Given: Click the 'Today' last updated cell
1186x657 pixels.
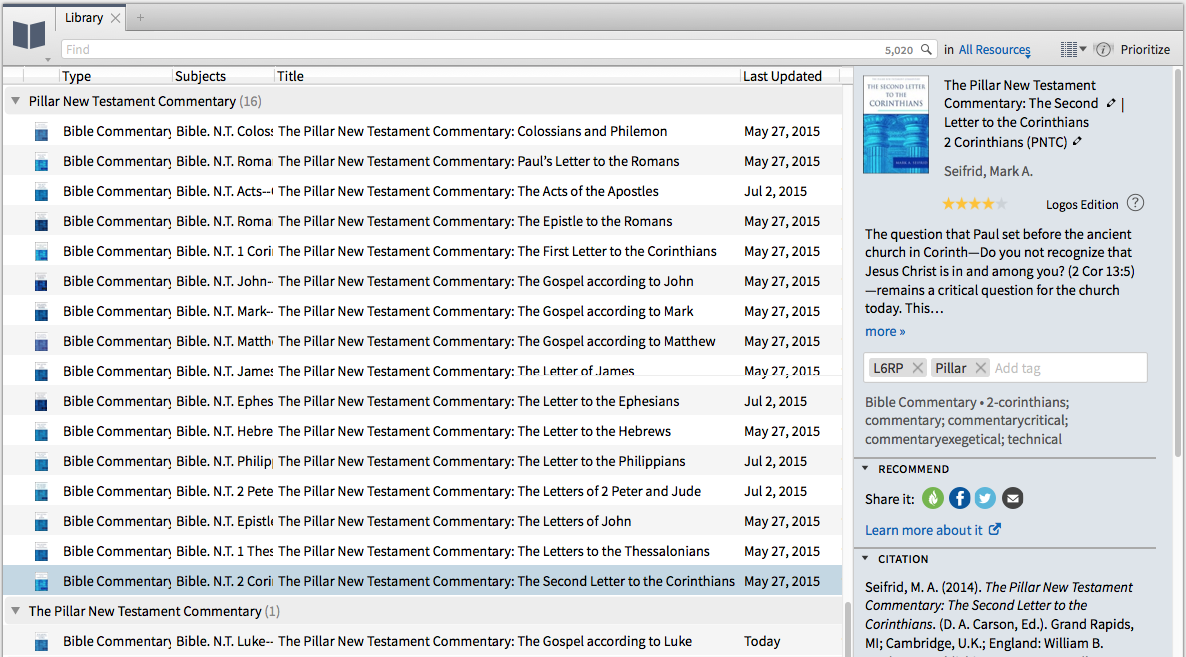Looking at the screenshot, I should (762, 641).
